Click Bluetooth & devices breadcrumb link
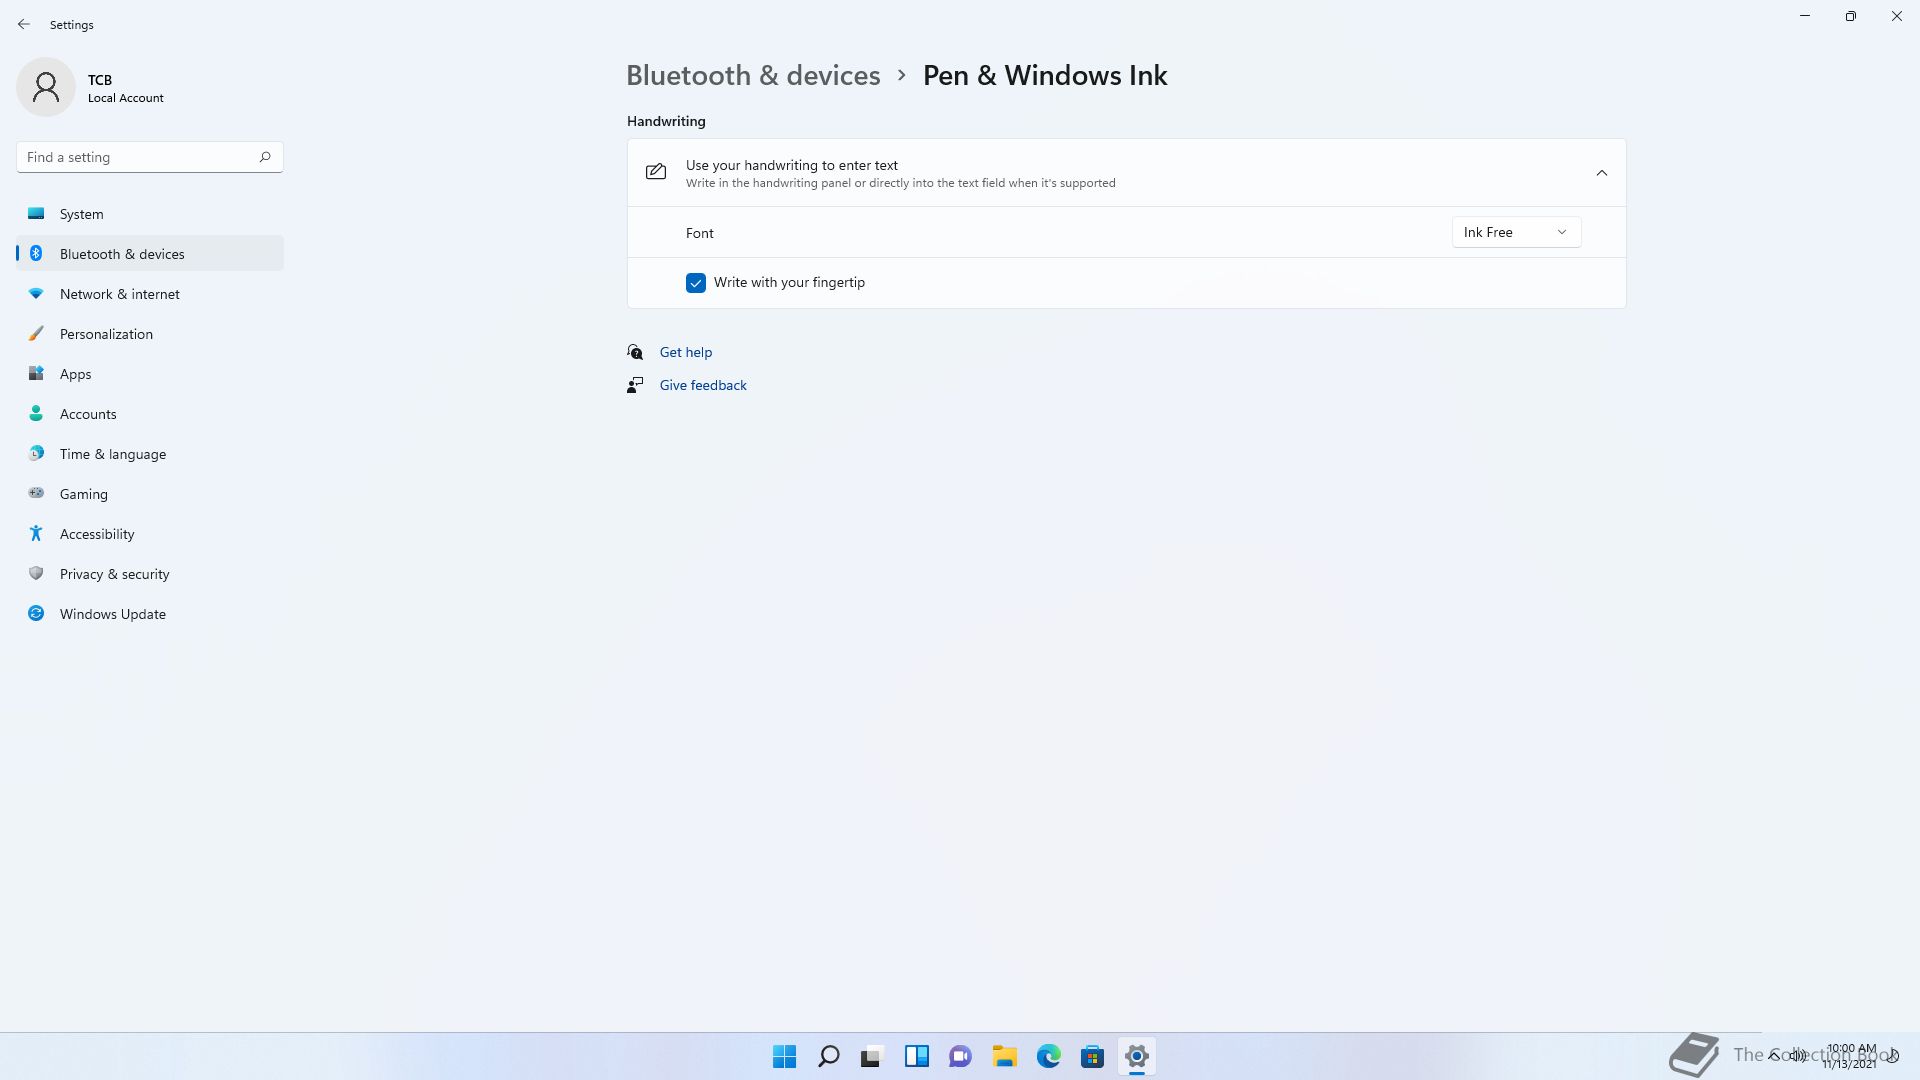 pos(753,76)
